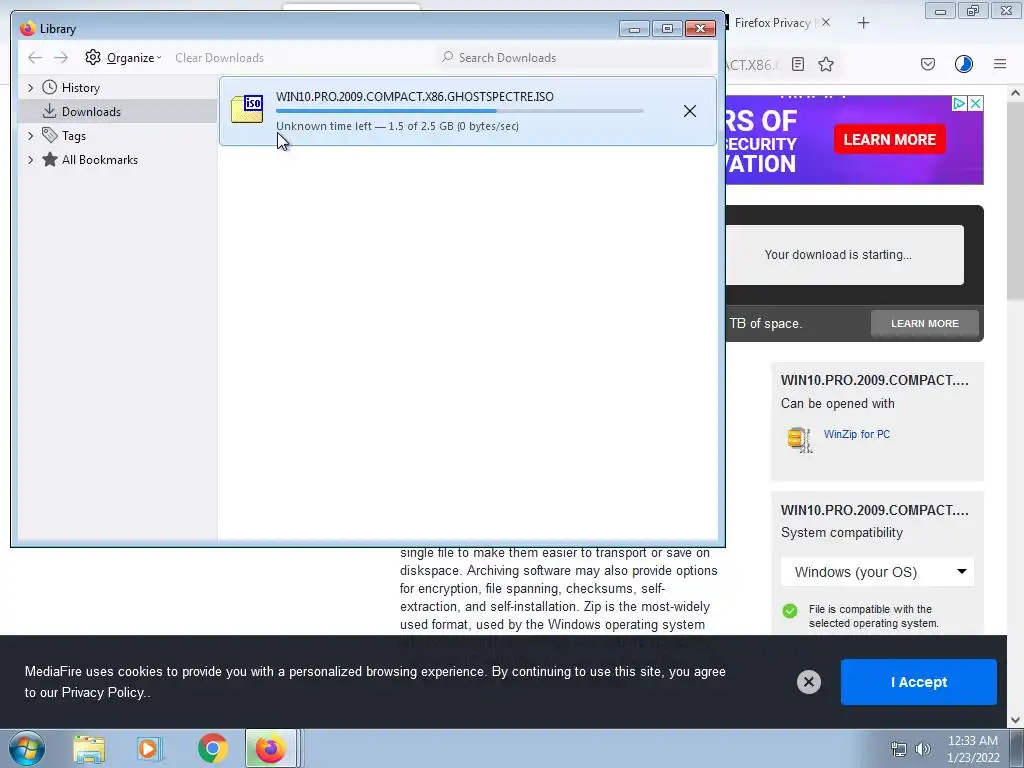The height and width of the screenshot is (768, 1024).
Task: Click the green compatibility checkmark icon
Action: (790, 611)
